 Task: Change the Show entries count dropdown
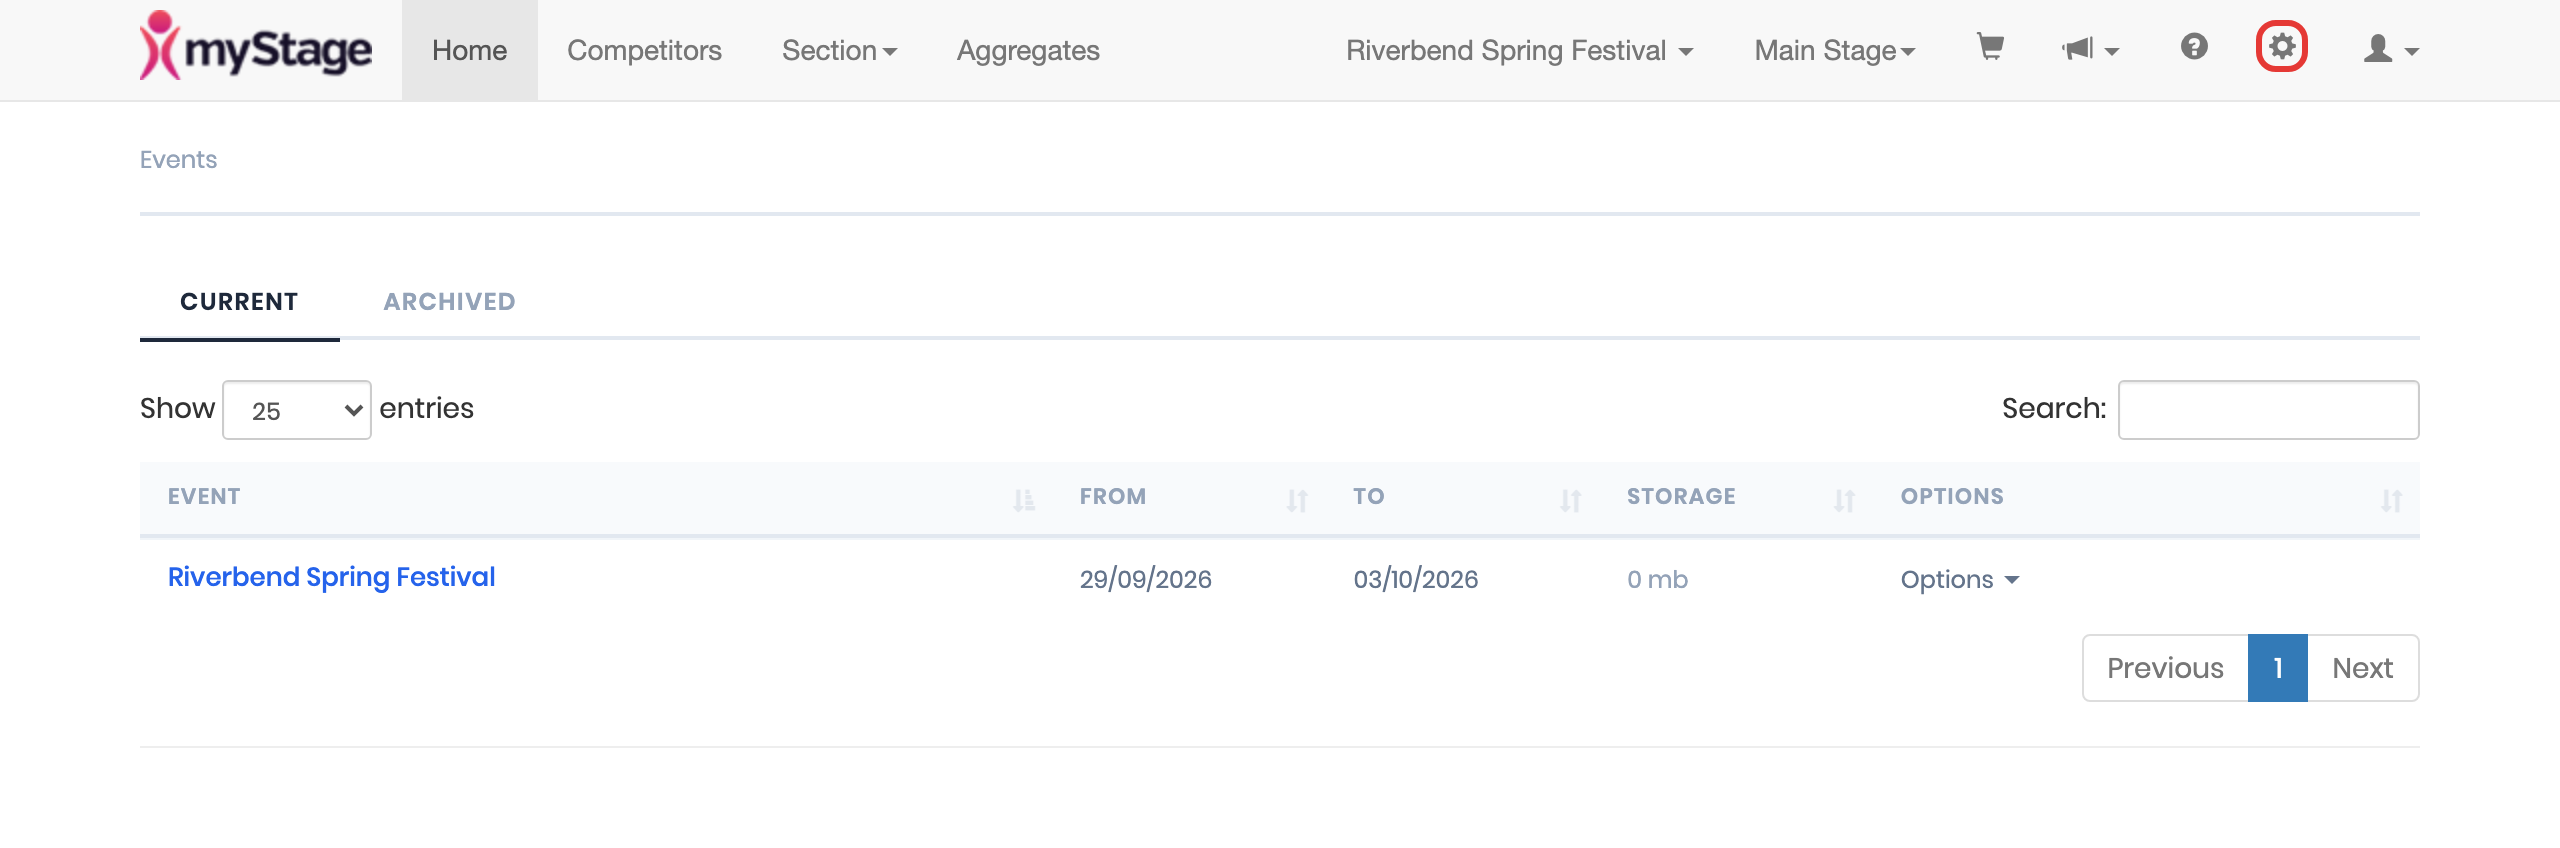pyautogui.click(x=297, y=410)
